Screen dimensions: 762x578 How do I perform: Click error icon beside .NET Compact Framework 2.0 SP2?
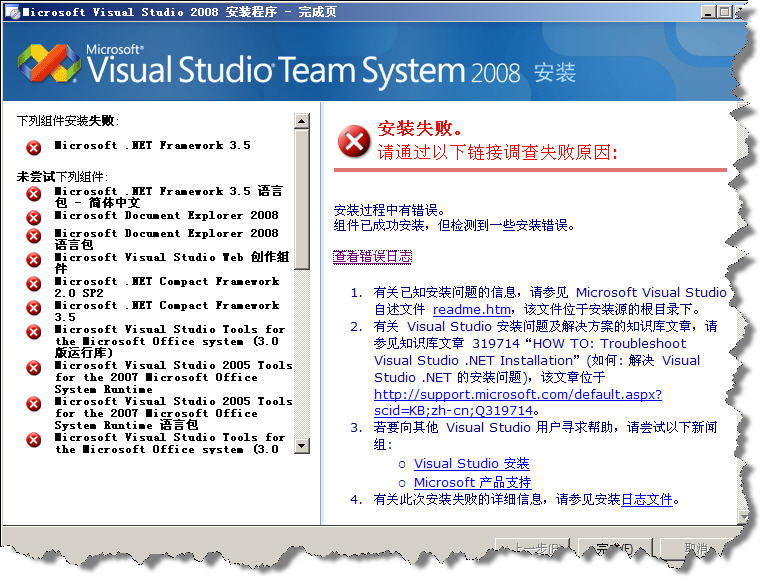[34, 283]
